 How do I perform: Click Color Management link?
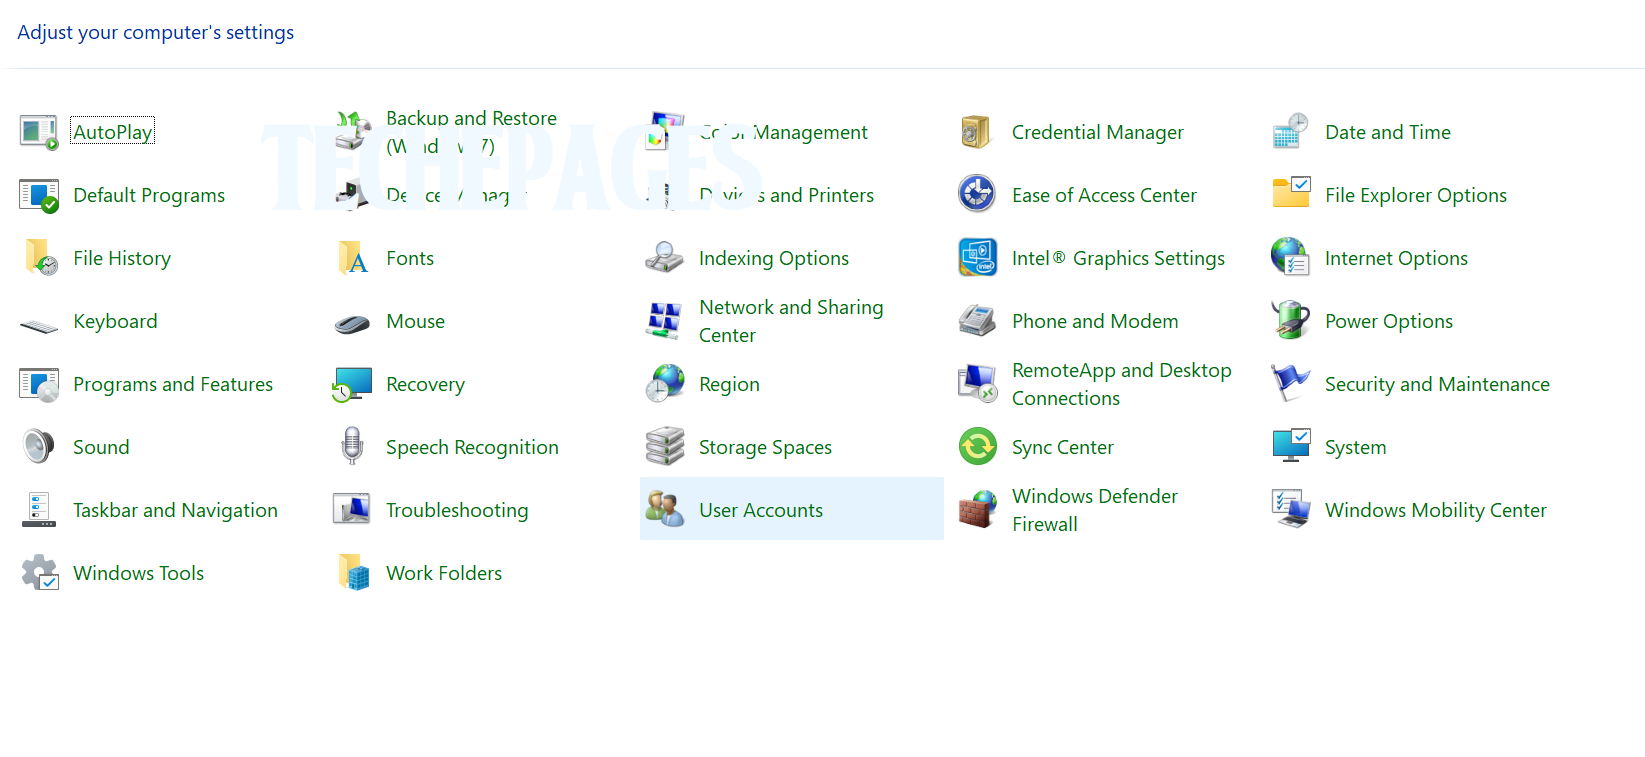coord(783,132)
